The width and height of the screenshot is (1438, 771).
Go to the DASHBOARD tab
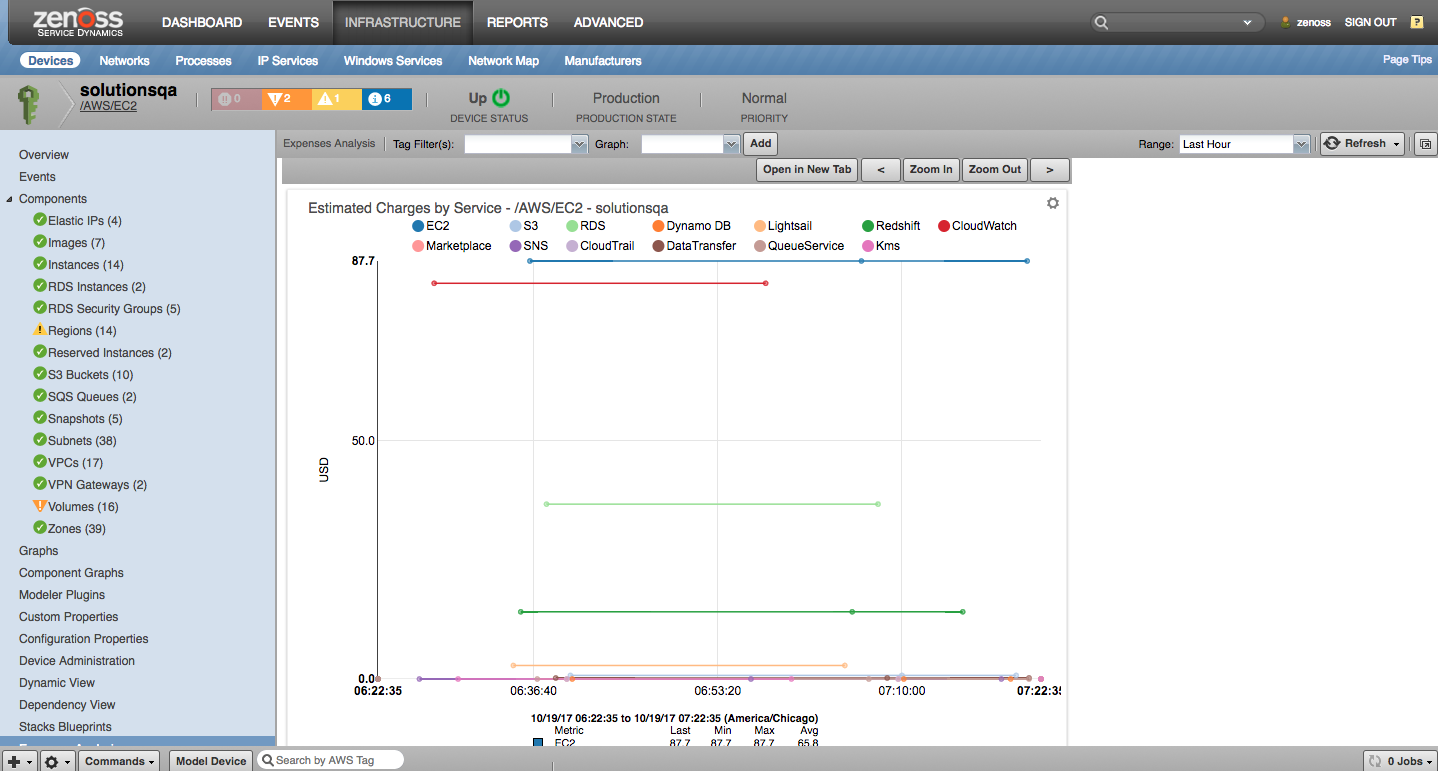[x=202, y=22]
